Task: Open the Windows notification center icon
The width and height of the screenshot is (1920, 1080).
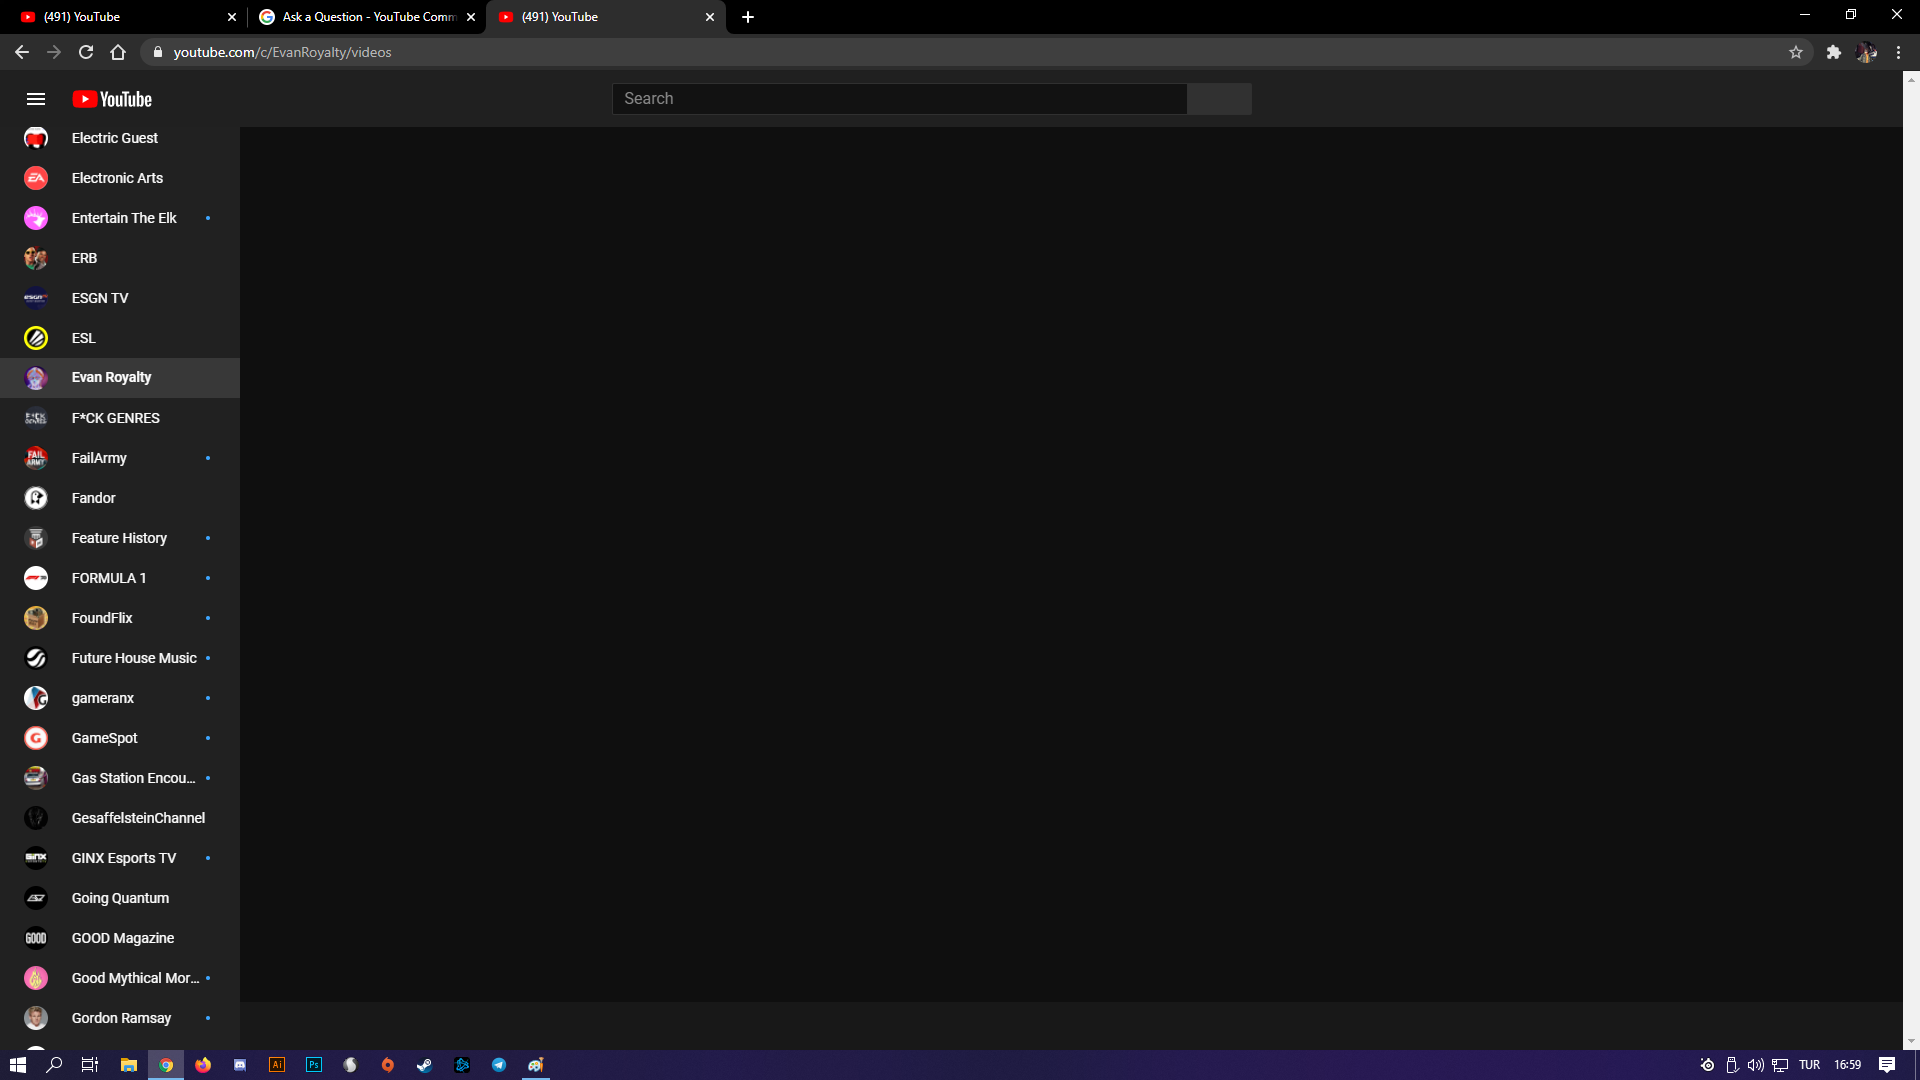Action: (1887, 1065)
